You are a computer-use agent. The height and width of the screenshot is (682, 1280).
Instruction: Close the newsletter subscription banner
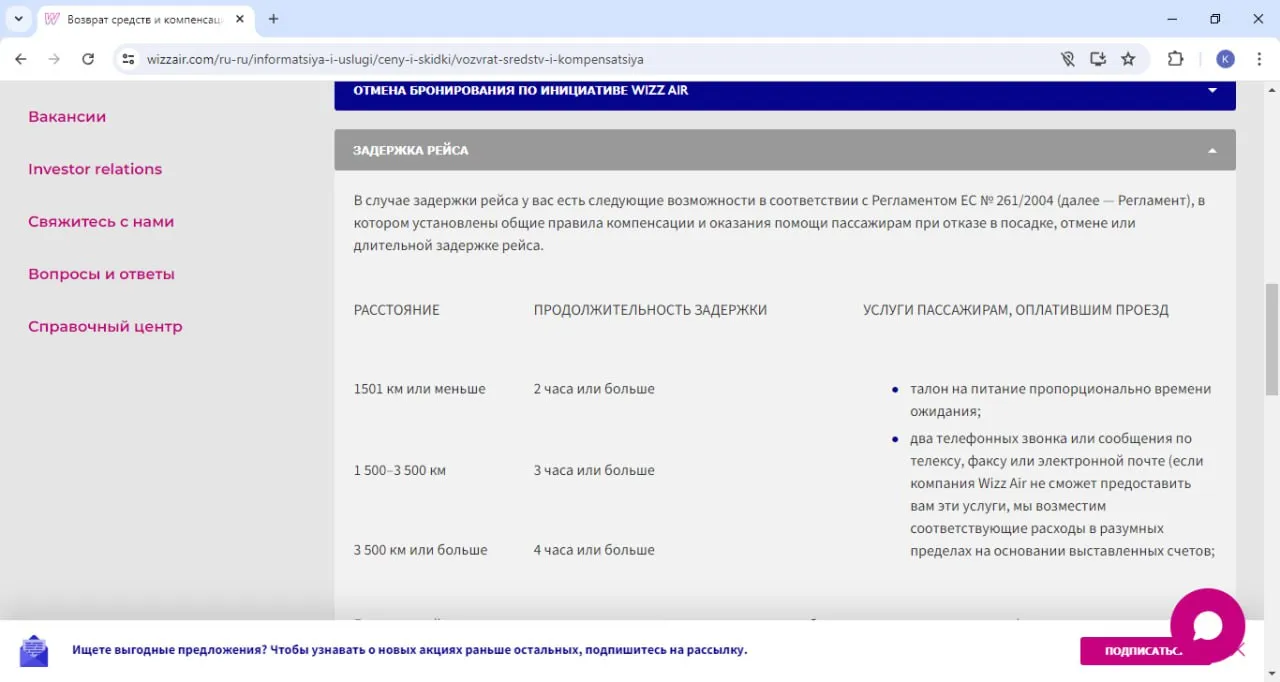tap(1239, 651)
